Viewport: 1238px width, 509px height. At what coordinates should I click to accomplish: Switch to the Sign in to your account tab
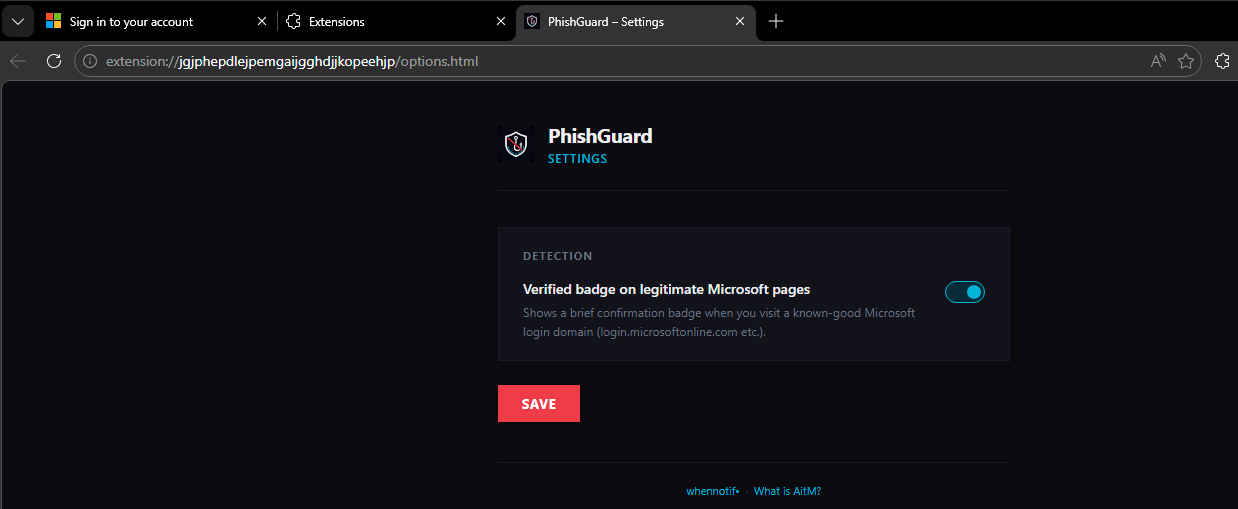pyautogui.click(x=157, y=21)
